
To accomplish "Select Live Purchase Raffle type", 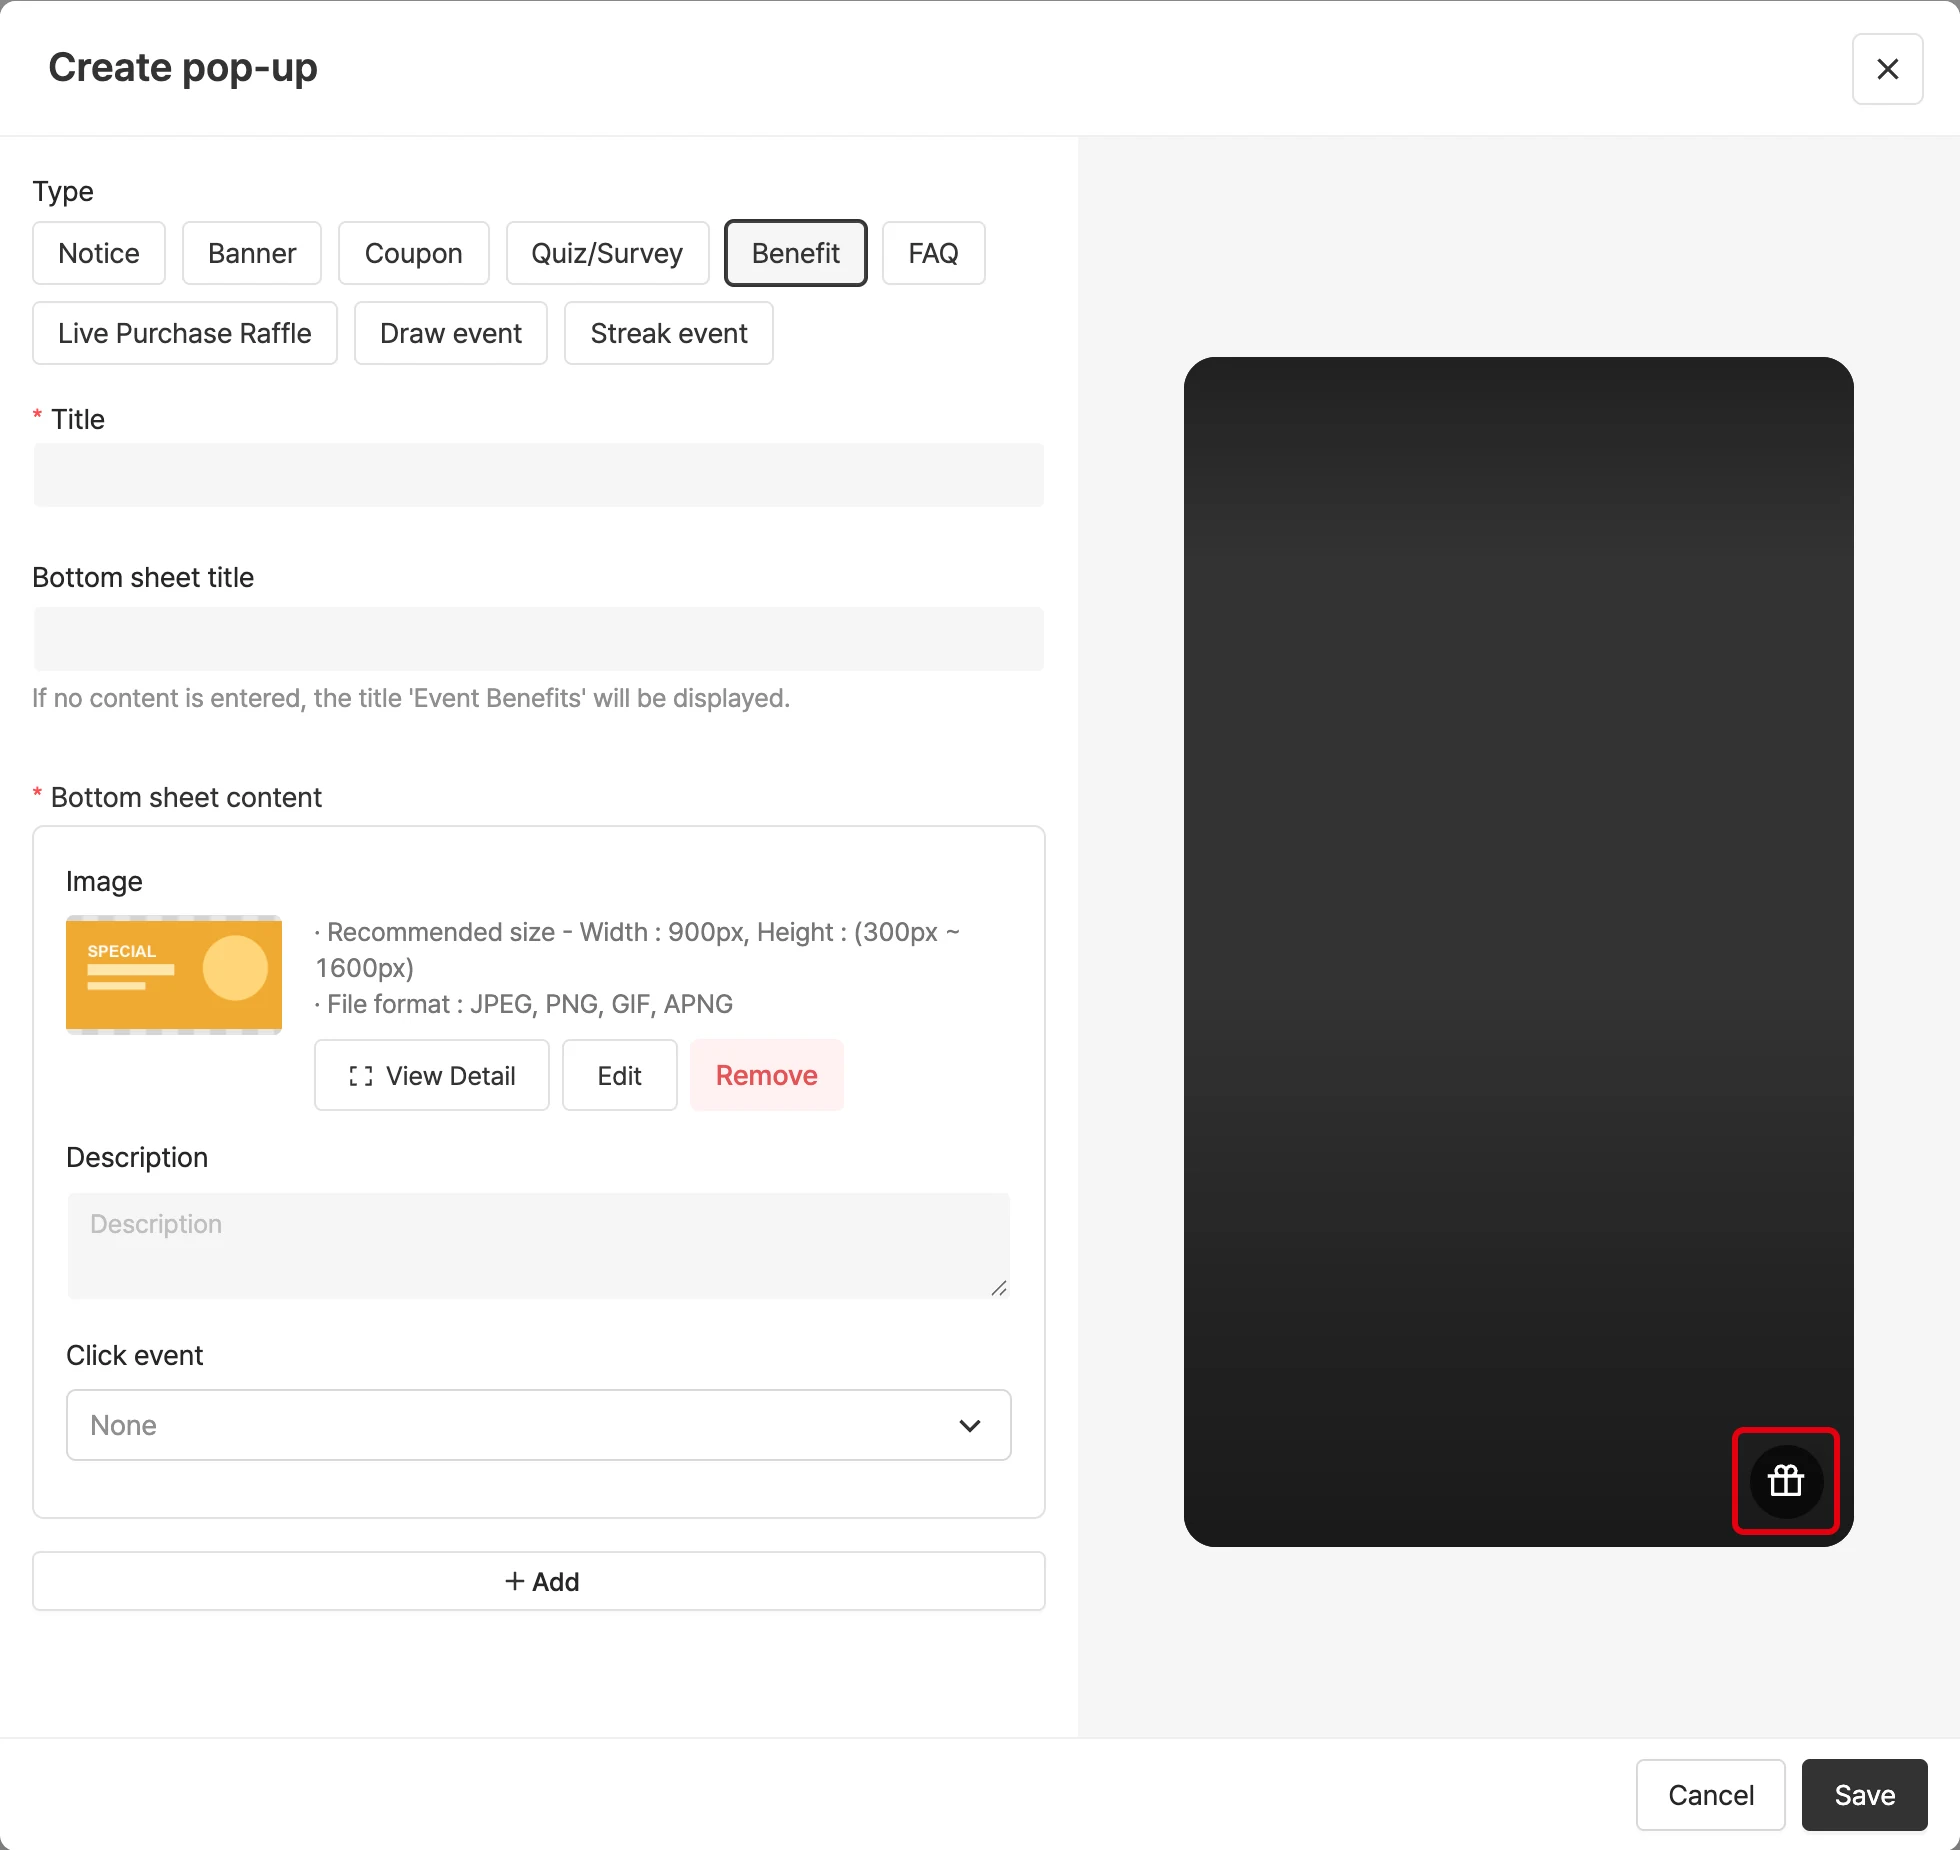I will click(185, 333).
